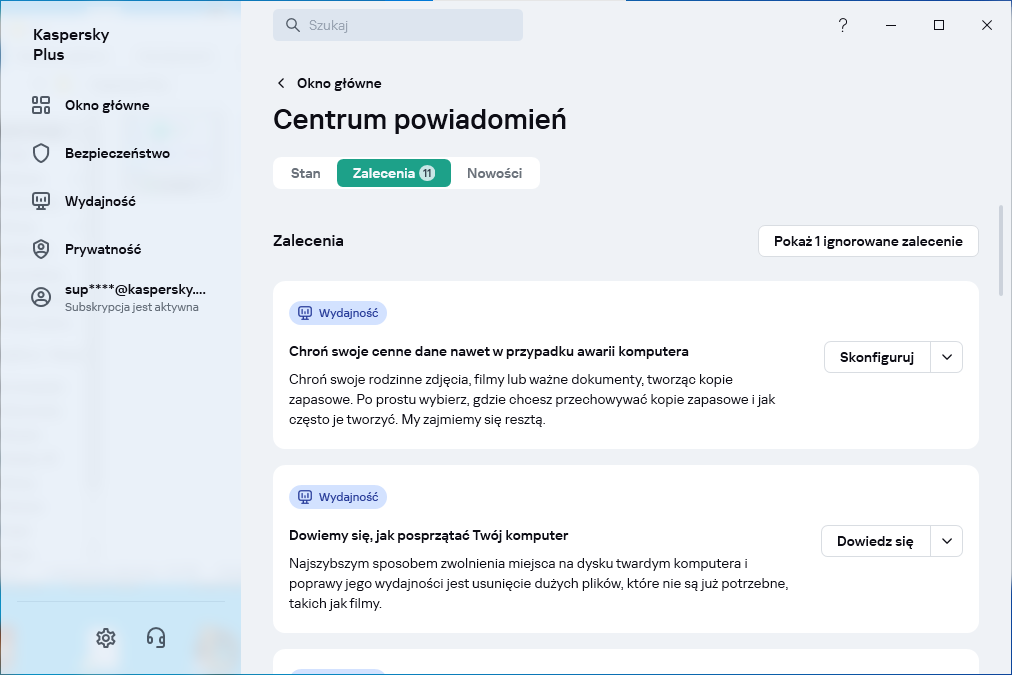Open the Nowości tab
This screenshot has width=1012, height=675.
(x=494, y=173)
